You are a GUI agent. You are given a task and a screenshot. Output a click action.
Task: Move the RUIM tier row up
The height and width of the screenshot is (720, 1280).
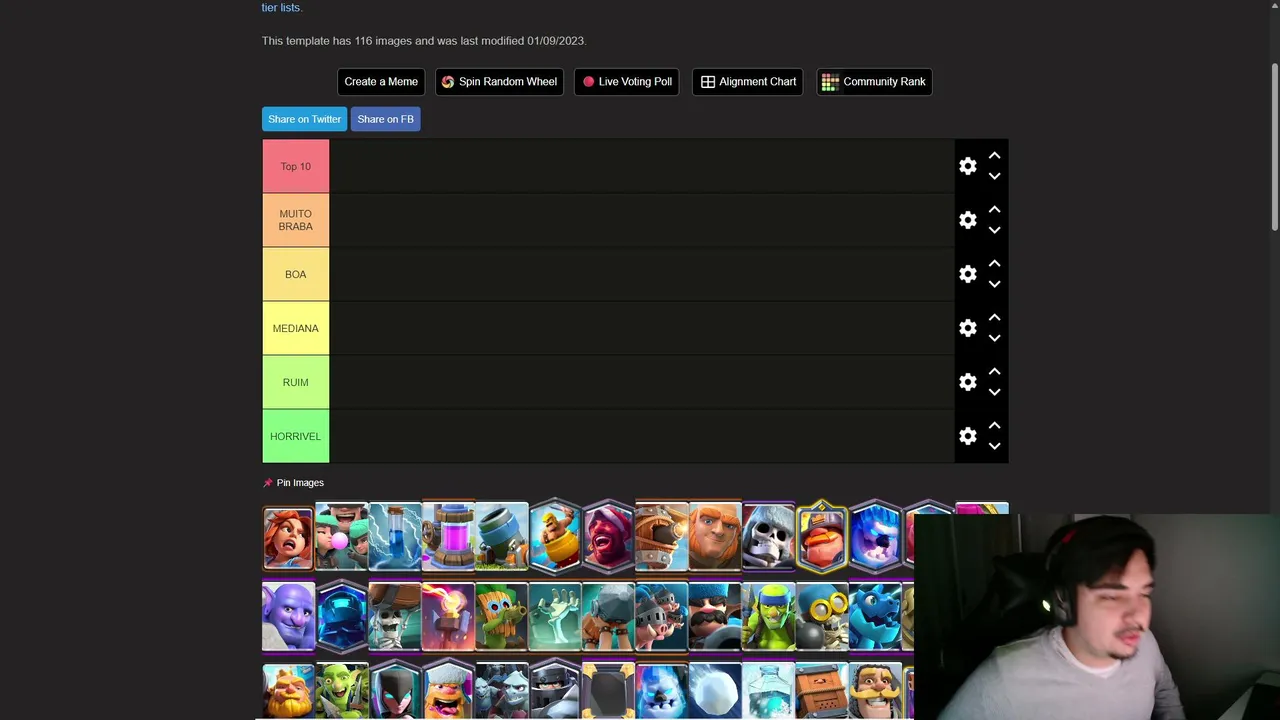coord(994,372)
